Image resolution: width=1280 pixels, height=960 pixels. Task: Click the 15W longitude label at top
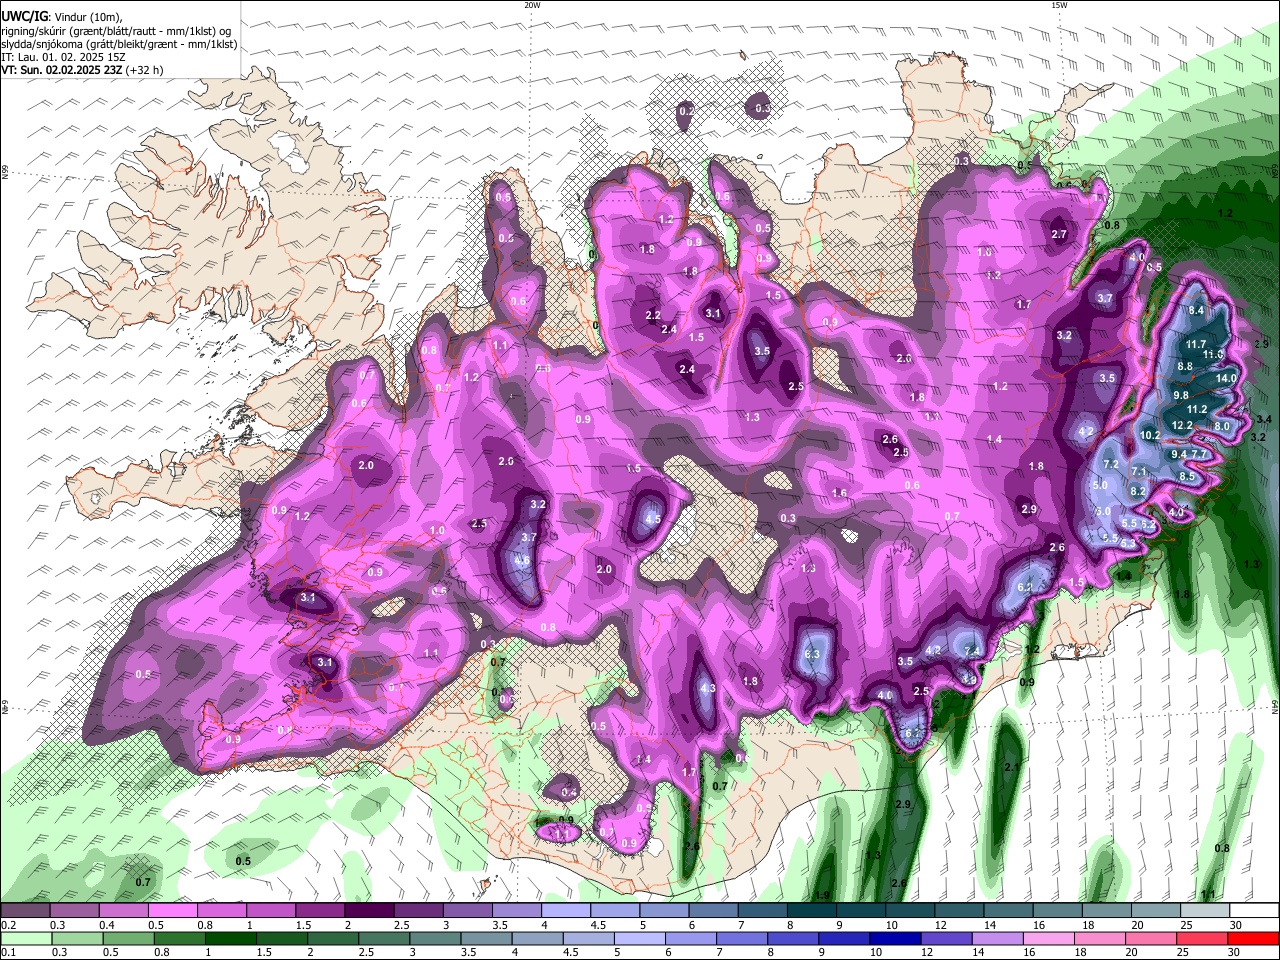click(1059, 5)
